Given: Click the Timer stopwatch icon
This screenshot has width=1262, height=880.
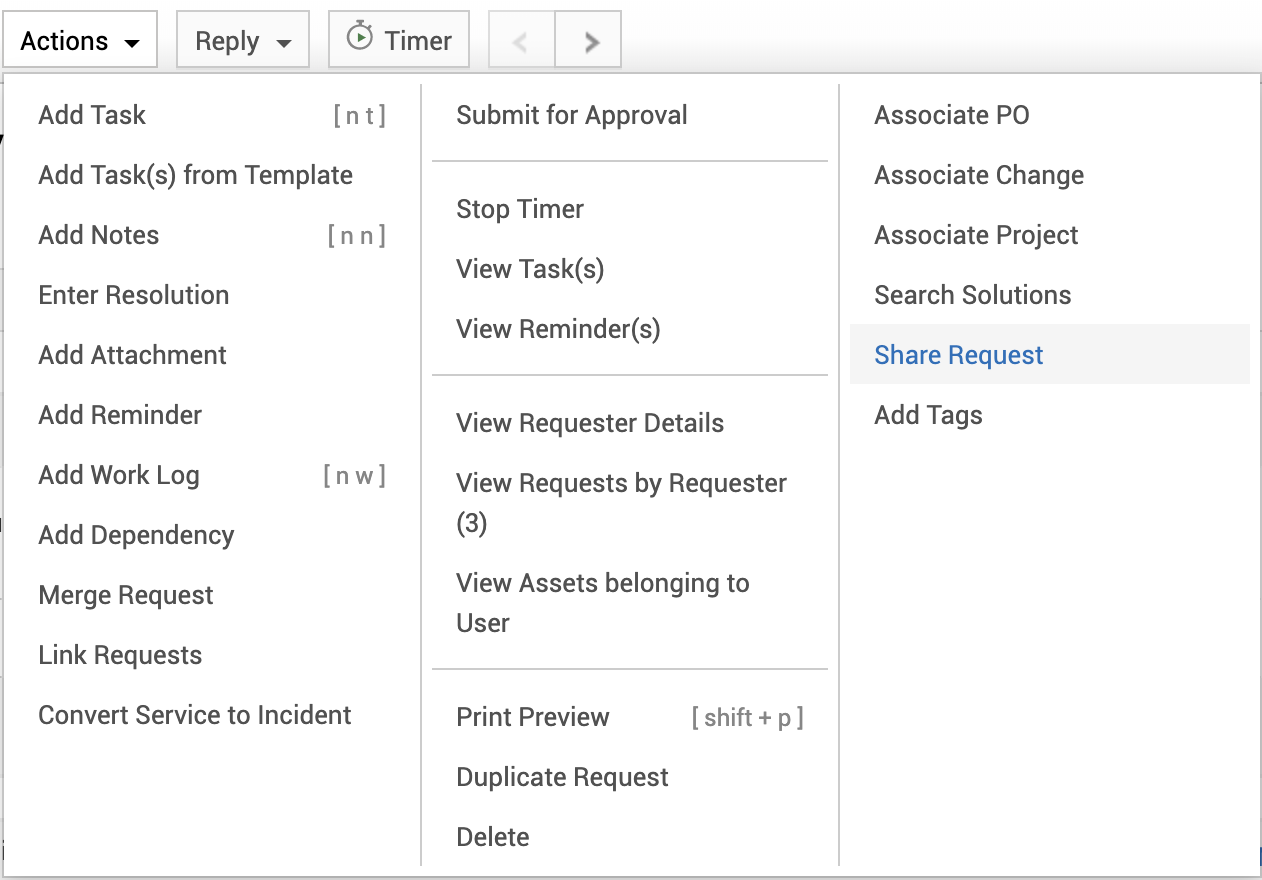Looking at the screenshot, I should 359,39.
